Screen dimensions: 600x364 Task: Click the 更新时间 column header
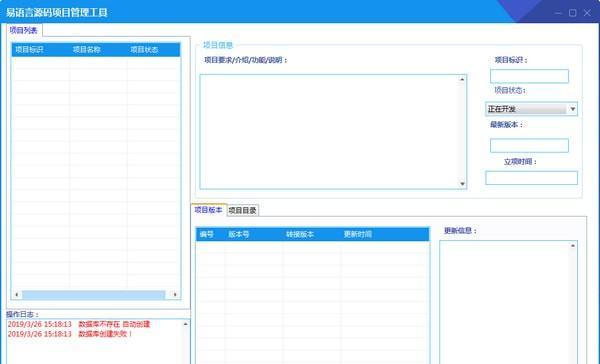coord(385,234)
